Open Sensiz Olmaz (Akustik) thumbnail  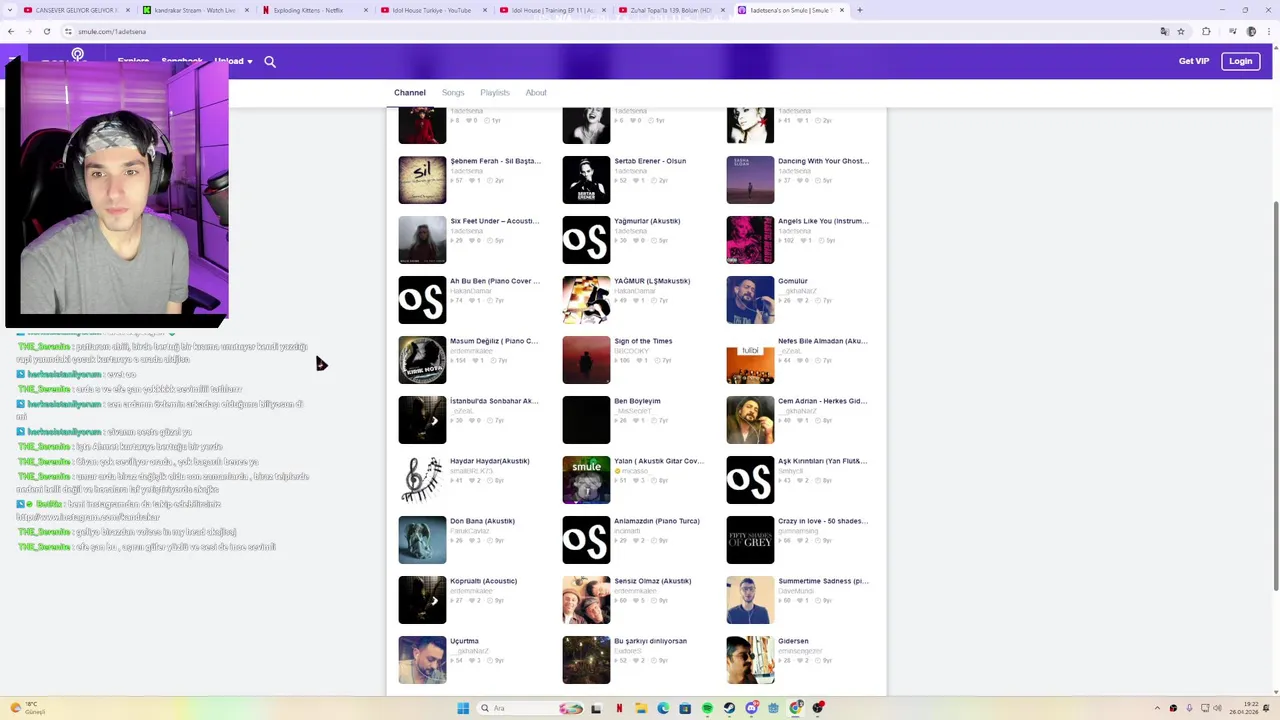point(586,600)
